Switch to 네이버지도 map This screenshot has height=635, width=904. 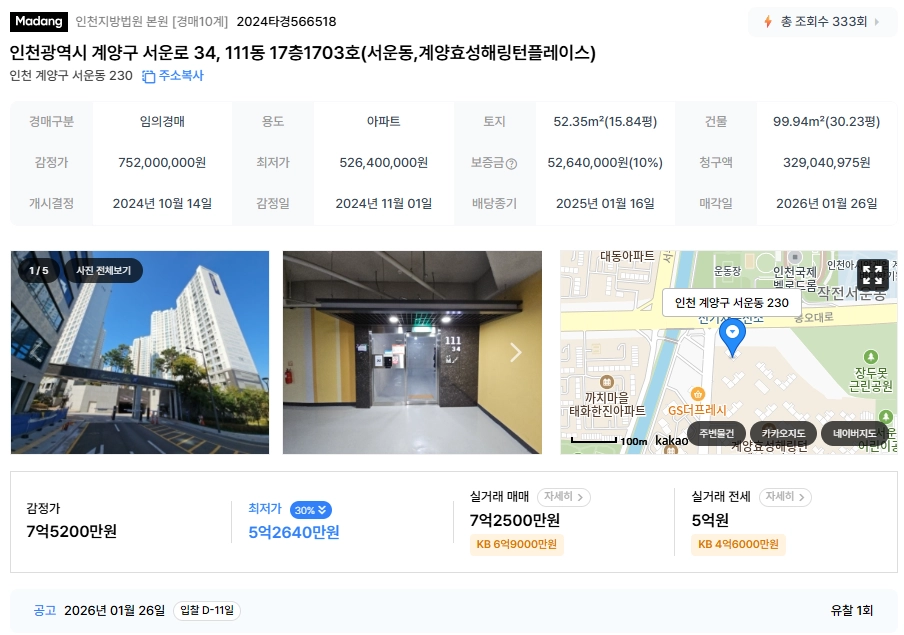[x=854, y=433]
